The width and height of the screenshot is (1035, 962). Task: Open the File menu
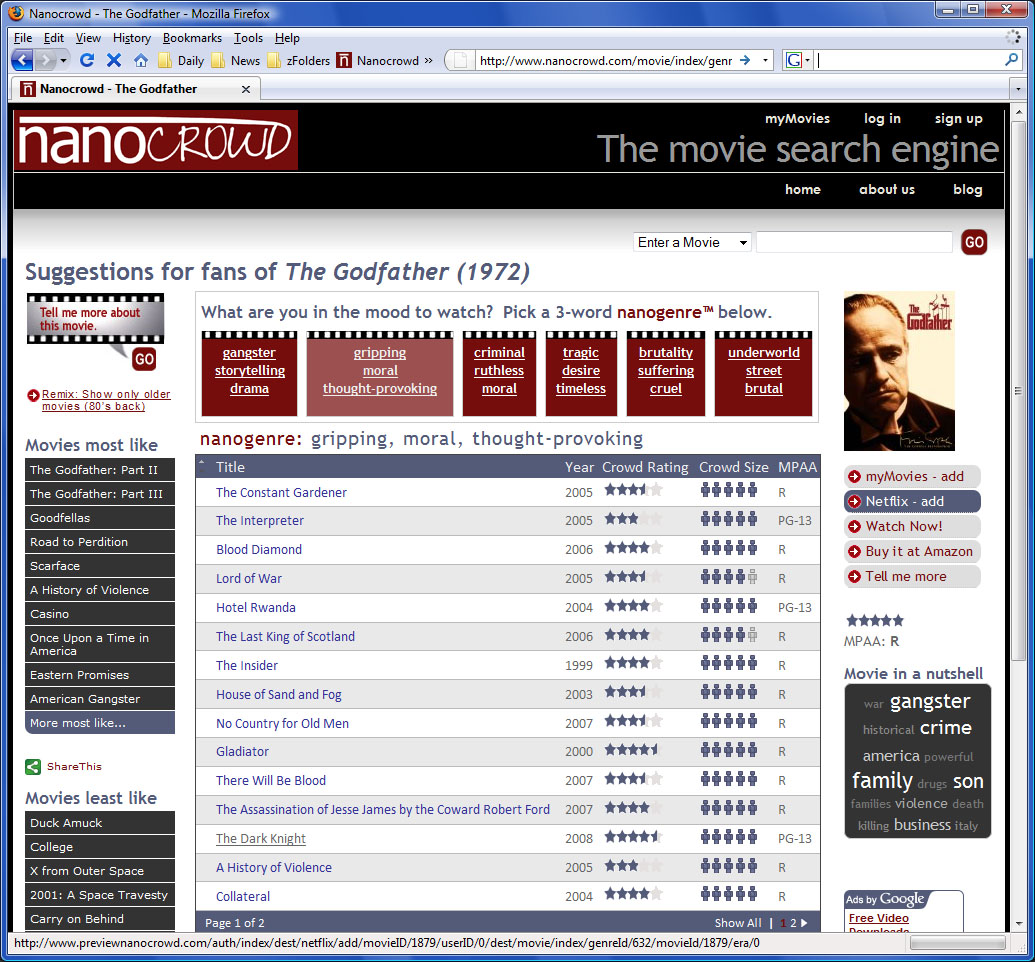point(22,38)
